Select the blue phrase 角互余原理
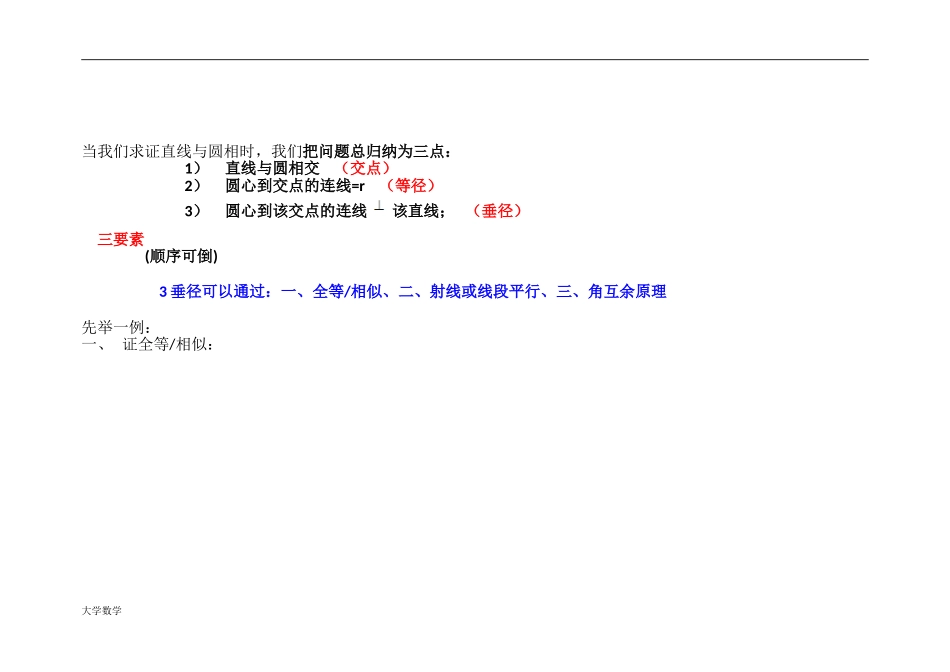950x672 pixels. point(630,292)
